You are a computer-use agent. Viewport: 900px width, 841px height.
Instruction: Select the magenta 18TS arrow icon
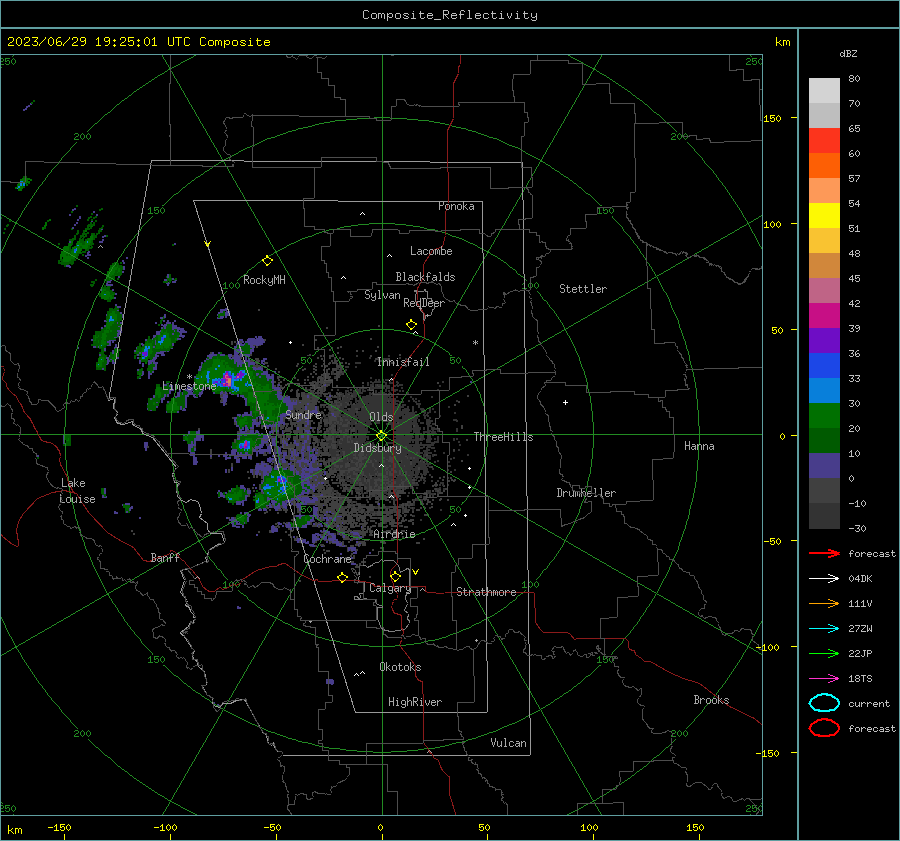824,678
